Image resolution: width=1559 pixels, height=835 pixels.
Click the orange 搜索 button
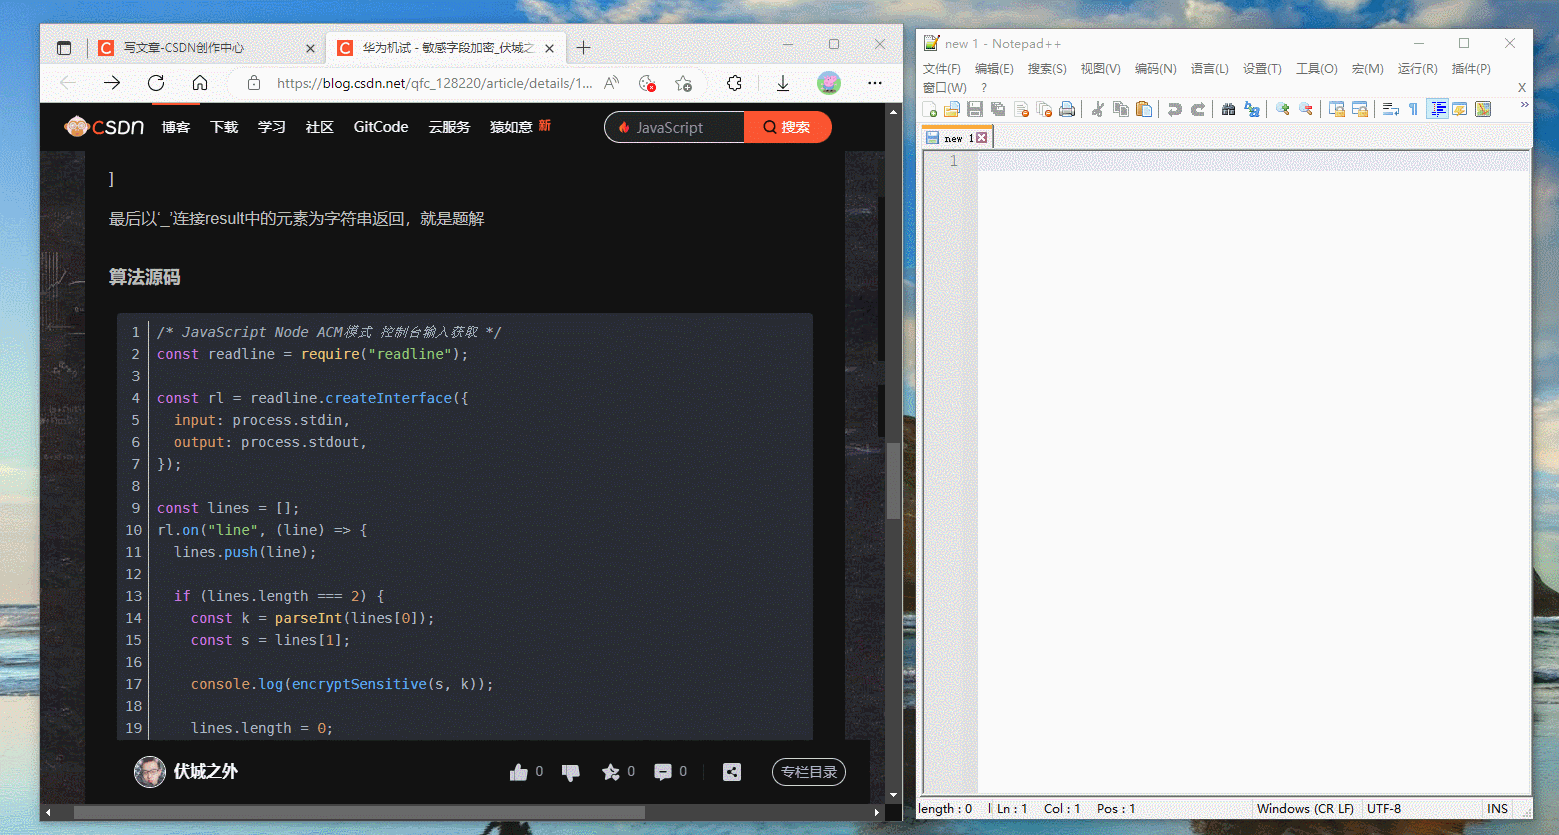787,127
